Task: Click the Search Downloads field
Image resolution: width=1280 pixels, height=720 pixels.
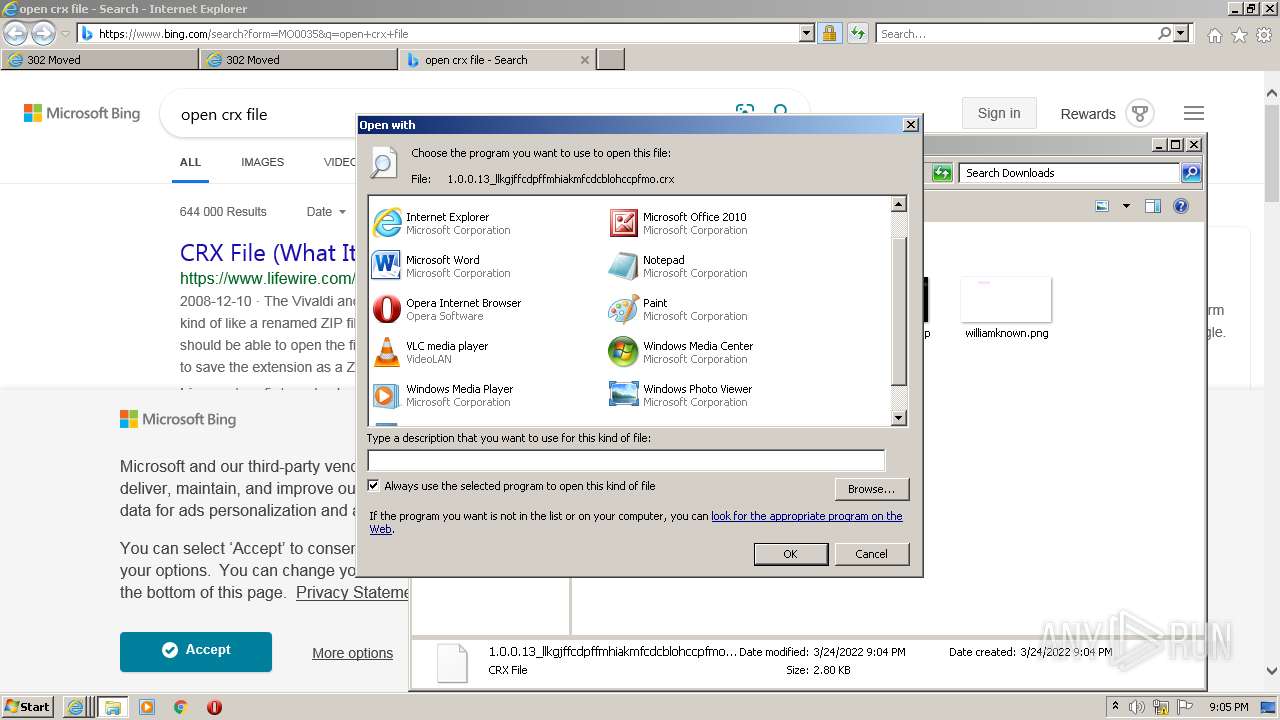Action: point(1069,173)
